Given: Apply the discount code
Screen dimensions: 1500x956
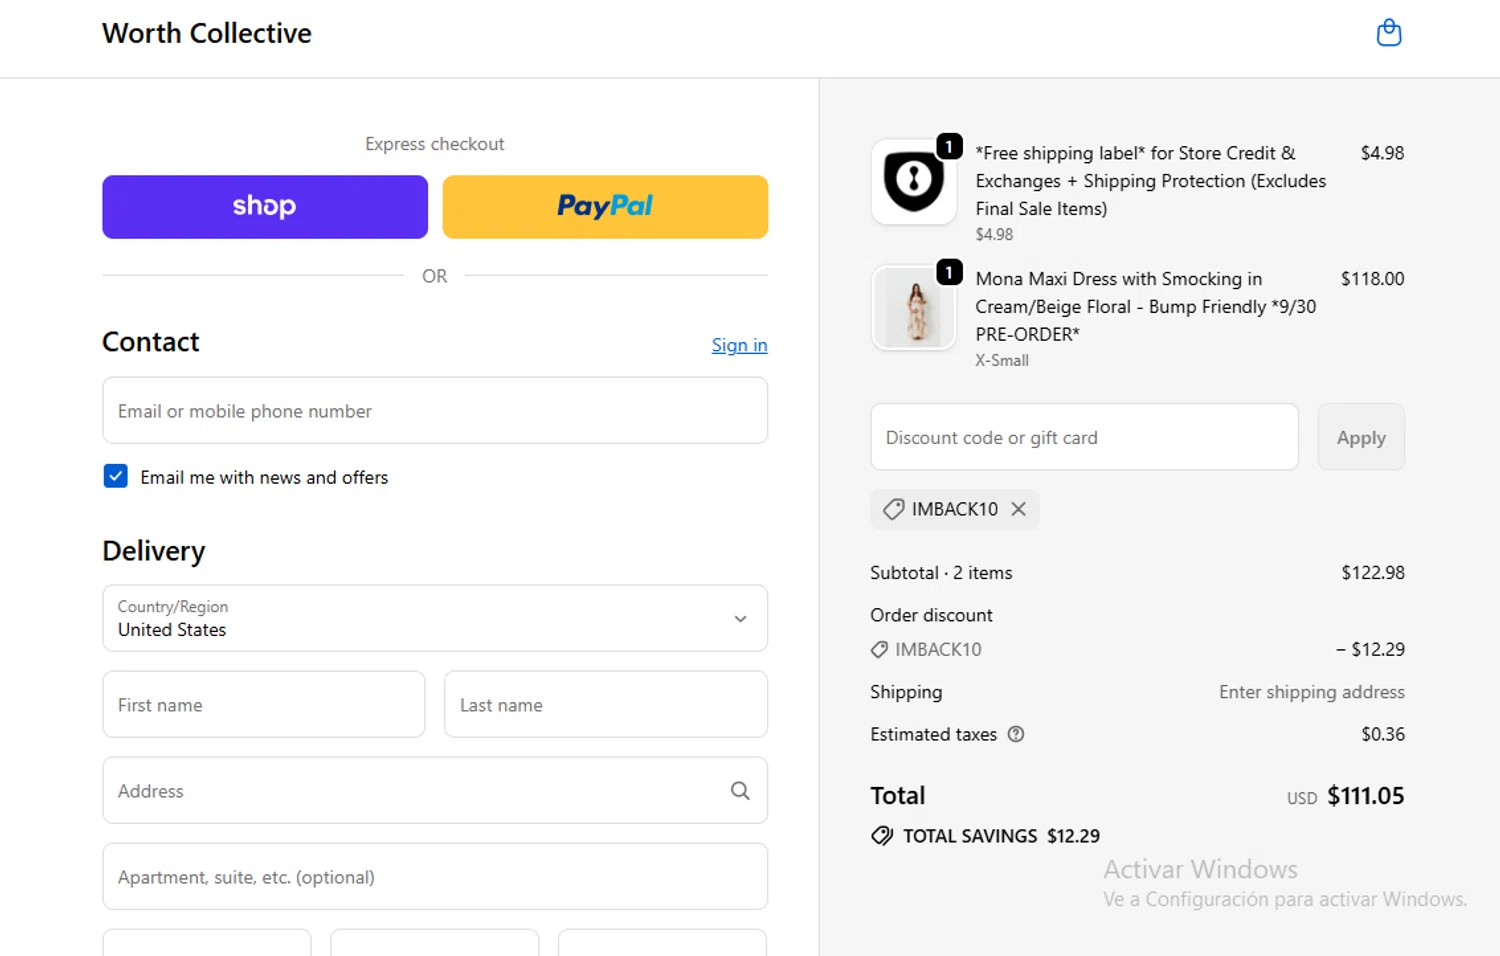Looking at the screenshot, I should coord(1361,437).
